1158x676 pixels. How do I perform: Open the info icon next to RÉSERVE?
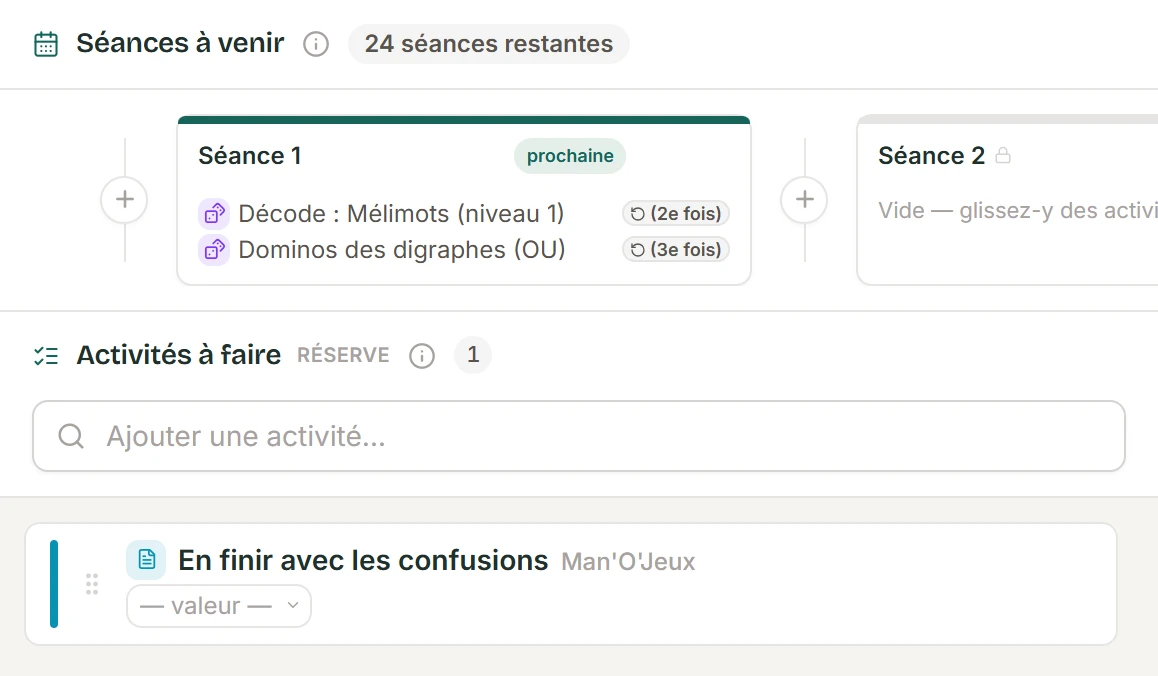422,356
